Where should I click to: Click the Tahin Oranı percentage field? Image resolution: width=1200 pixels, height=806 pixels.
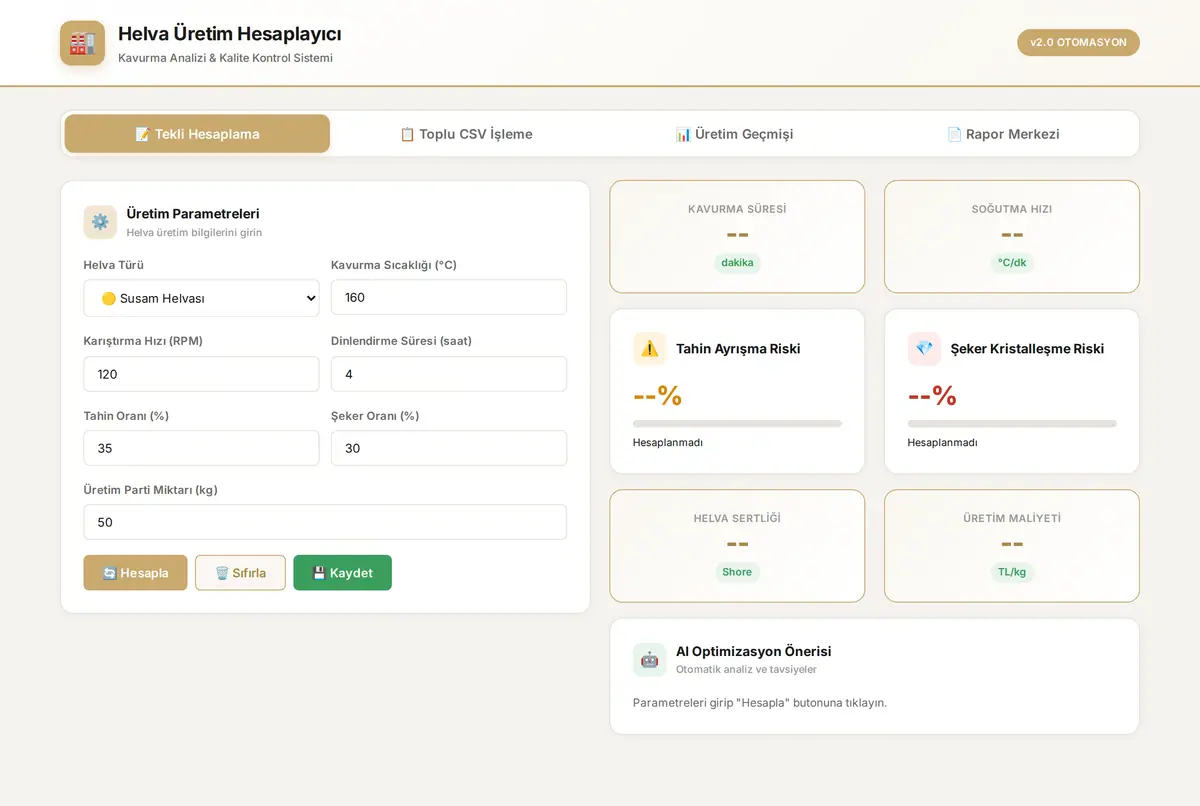click(x=201, y=448)
